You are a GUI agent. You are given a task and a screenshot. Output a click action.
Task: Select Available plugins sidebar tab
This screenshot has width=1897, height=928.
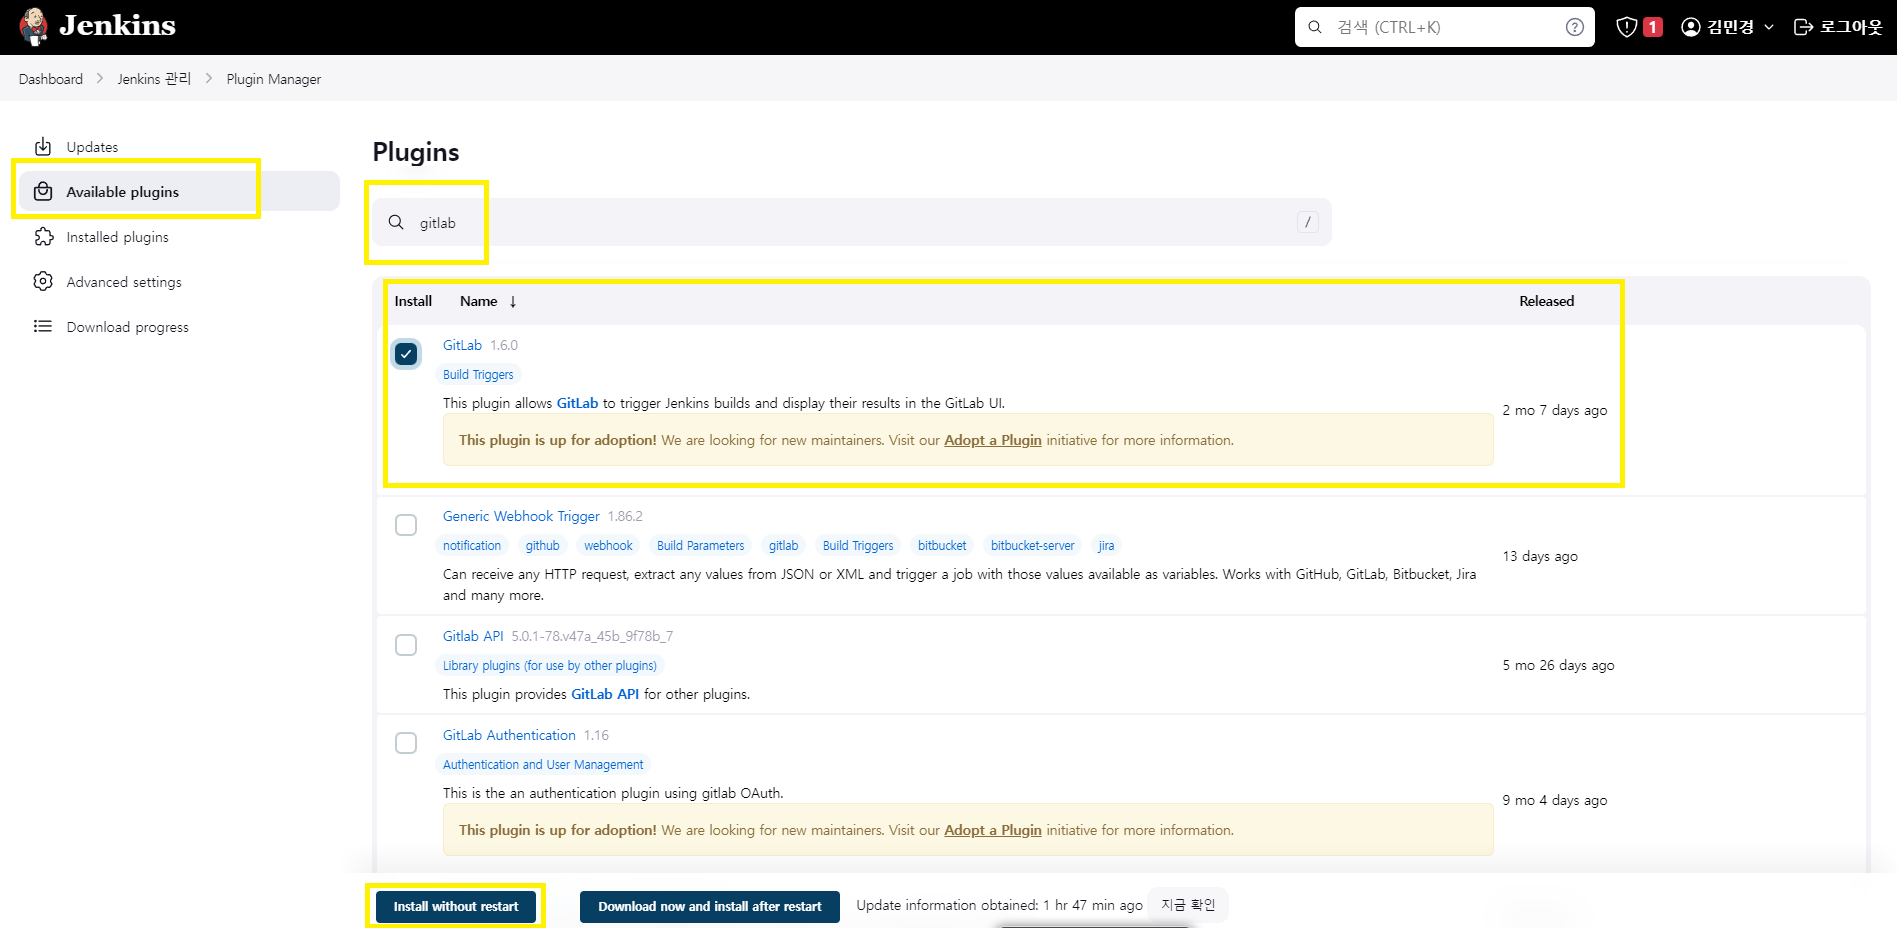coord(179,191)
